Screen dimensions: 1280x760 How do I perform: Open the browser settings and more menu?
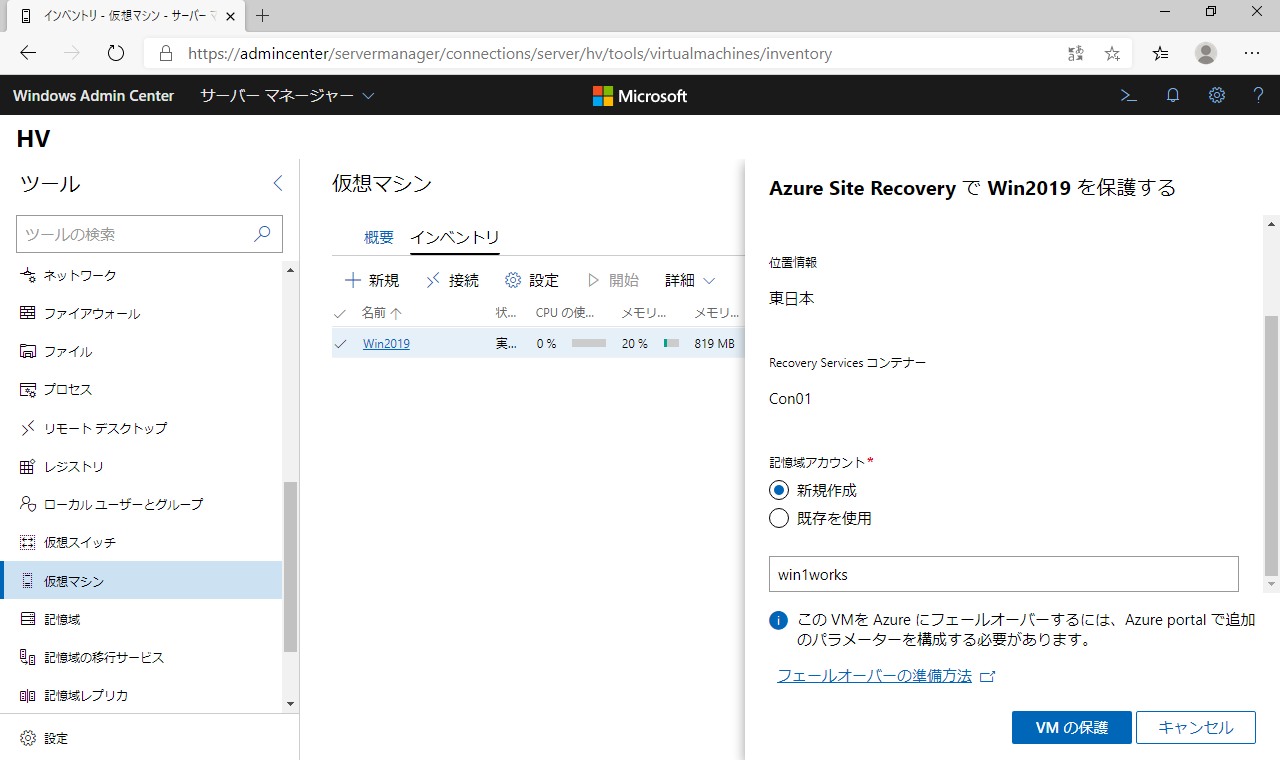coord(1252,54)
